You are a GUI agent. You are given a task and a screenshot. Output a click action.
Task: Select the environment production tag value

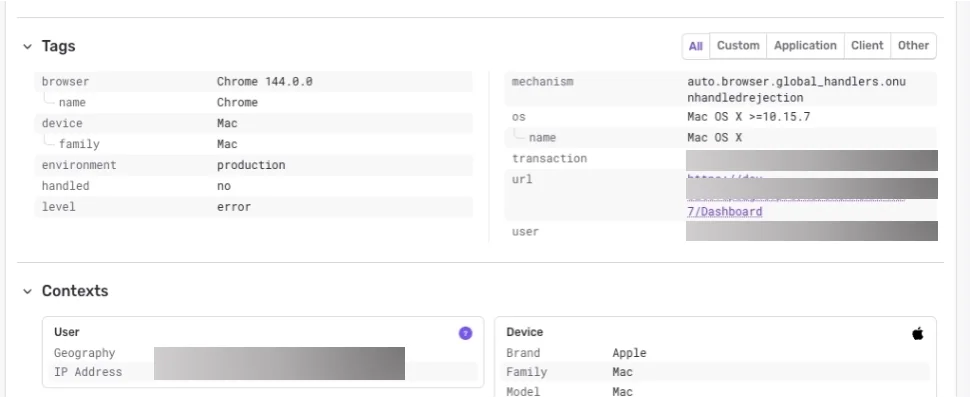pos(251,165)
